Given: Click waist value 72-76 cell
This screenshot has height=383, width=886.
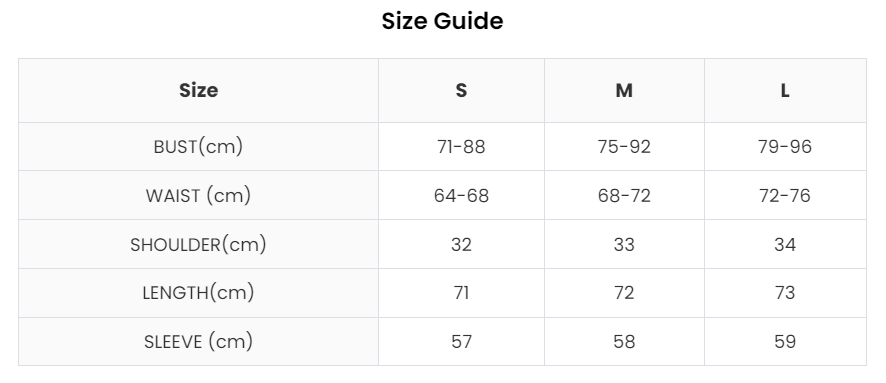Looking at the screenshot, I should coord(785,195).
